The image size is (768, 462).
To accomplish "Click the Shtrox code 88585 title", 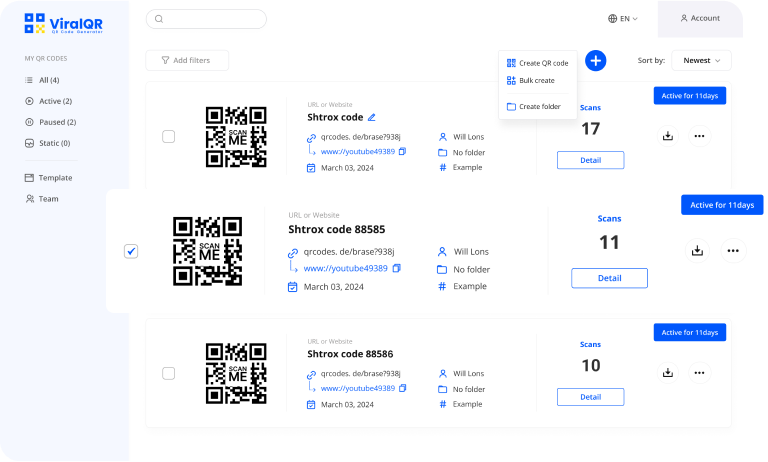I will 336,229.
